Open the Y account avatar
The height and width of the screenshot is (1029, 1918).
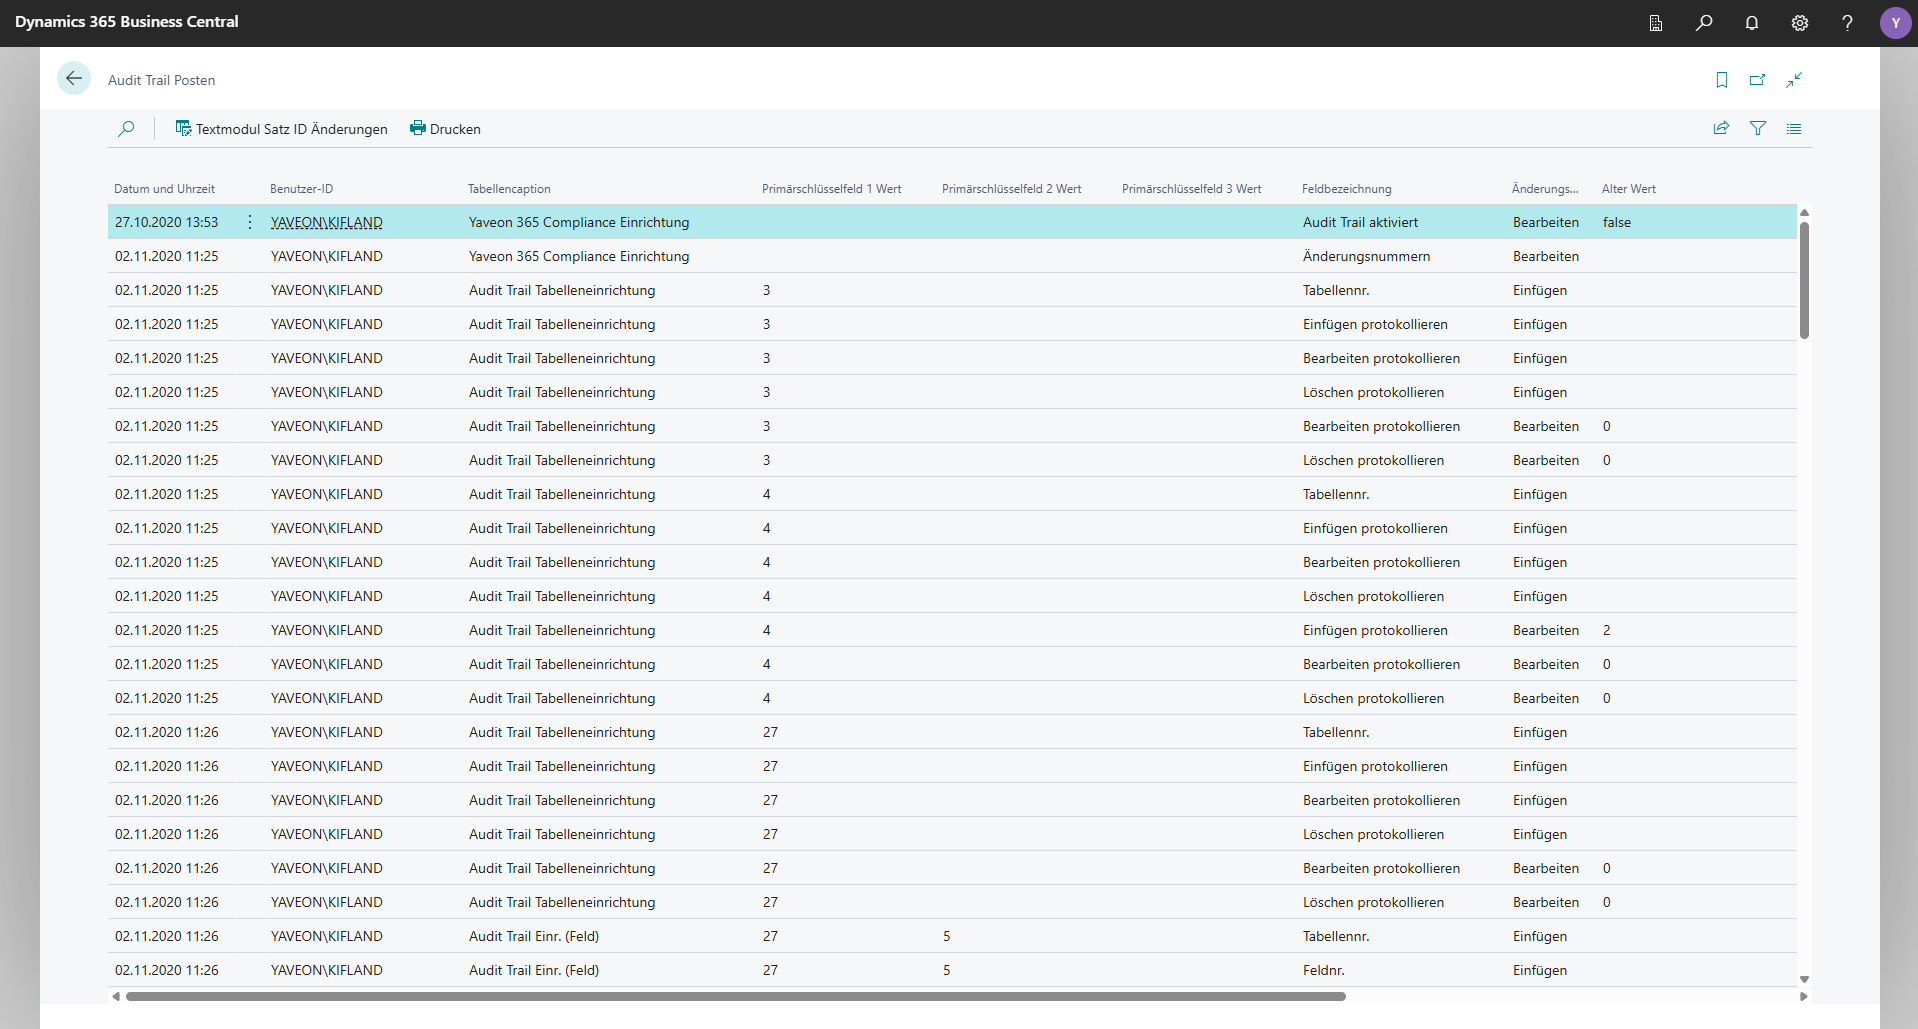point(1896,22)
